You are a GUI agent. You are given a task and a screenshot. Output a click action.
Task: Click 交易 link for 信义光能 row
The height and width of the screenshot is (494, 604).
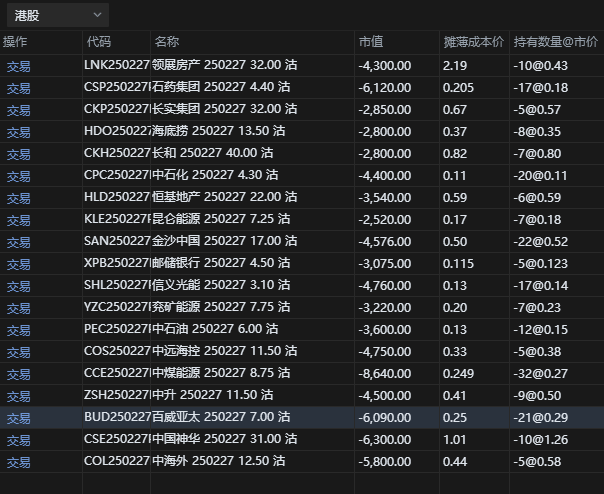coord(18,286)
